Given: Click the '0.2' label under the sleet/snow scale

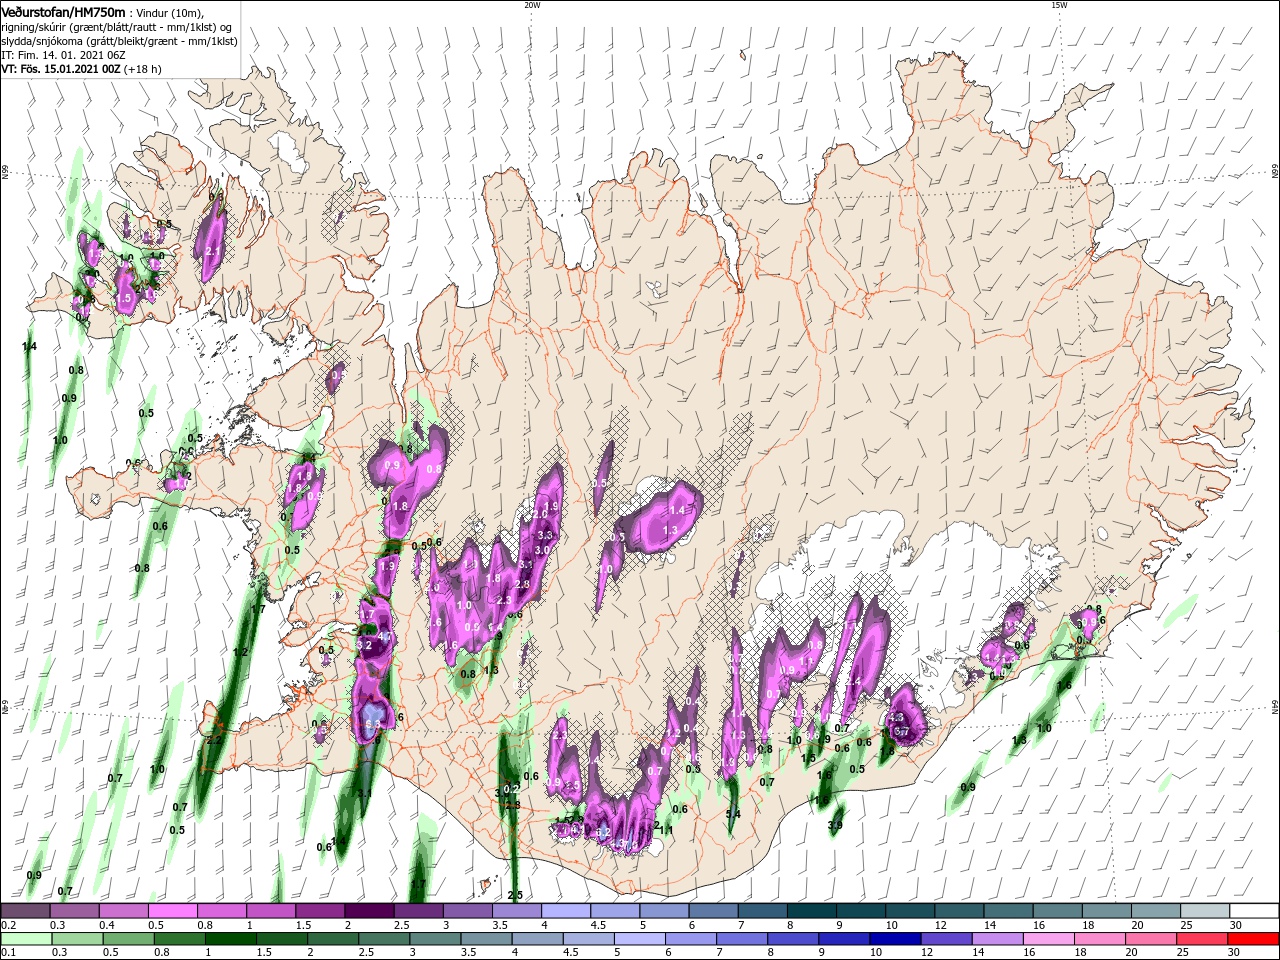Looking at the screenshot, I should pos(8,925).
